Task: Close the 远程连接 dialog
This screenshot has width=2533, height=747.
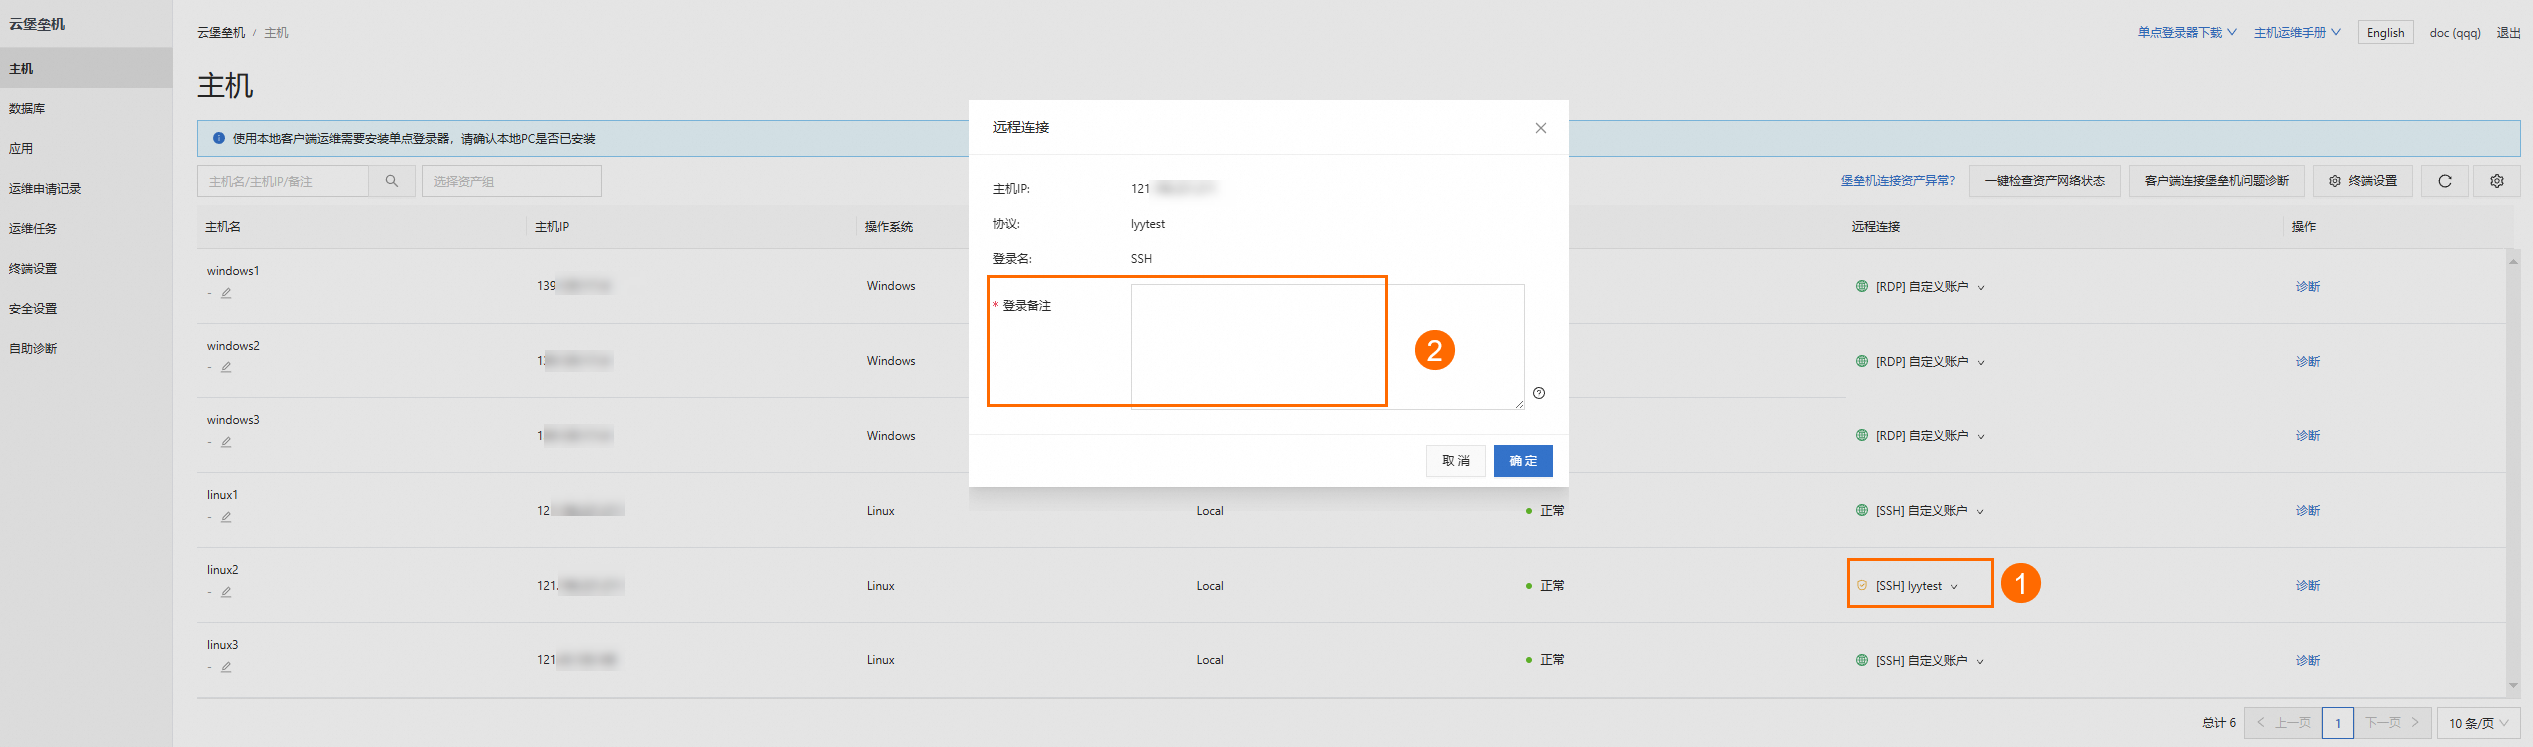Action: pyautogui.click(x=1541, y=128)
